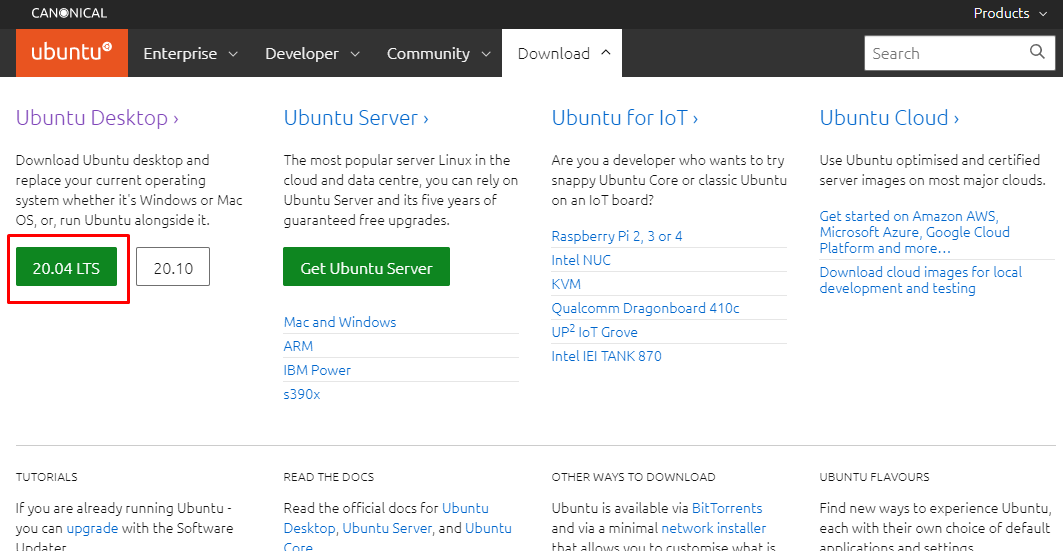Image resolution: width=1063 pixels, height=551 pixels.
Task: Open the Ubuntu Cloud heading link
Action: point(889,118)
